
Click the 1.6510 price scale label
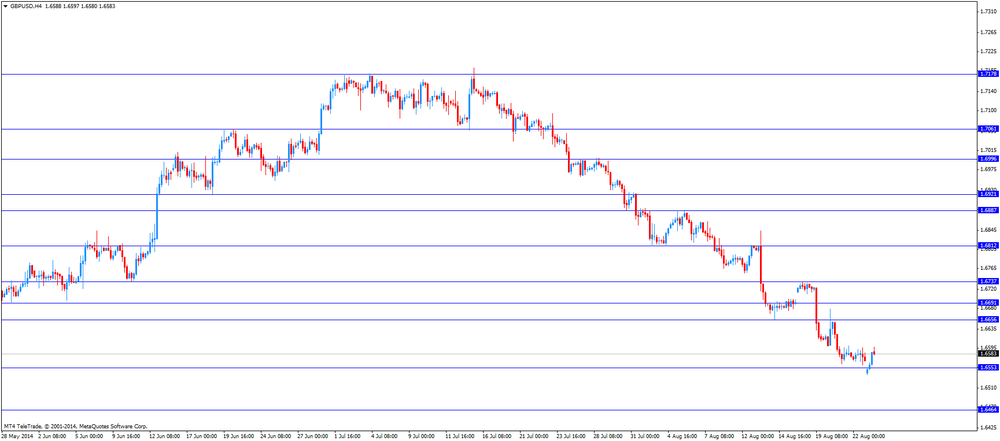(x=988, y=387)
